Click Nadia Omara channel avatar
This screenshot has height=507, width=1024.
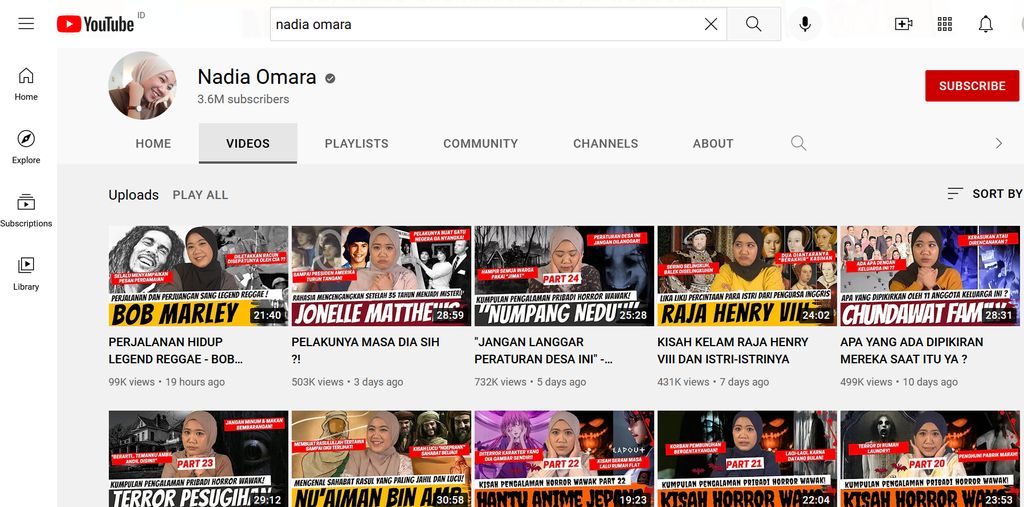tap(142, 86)
